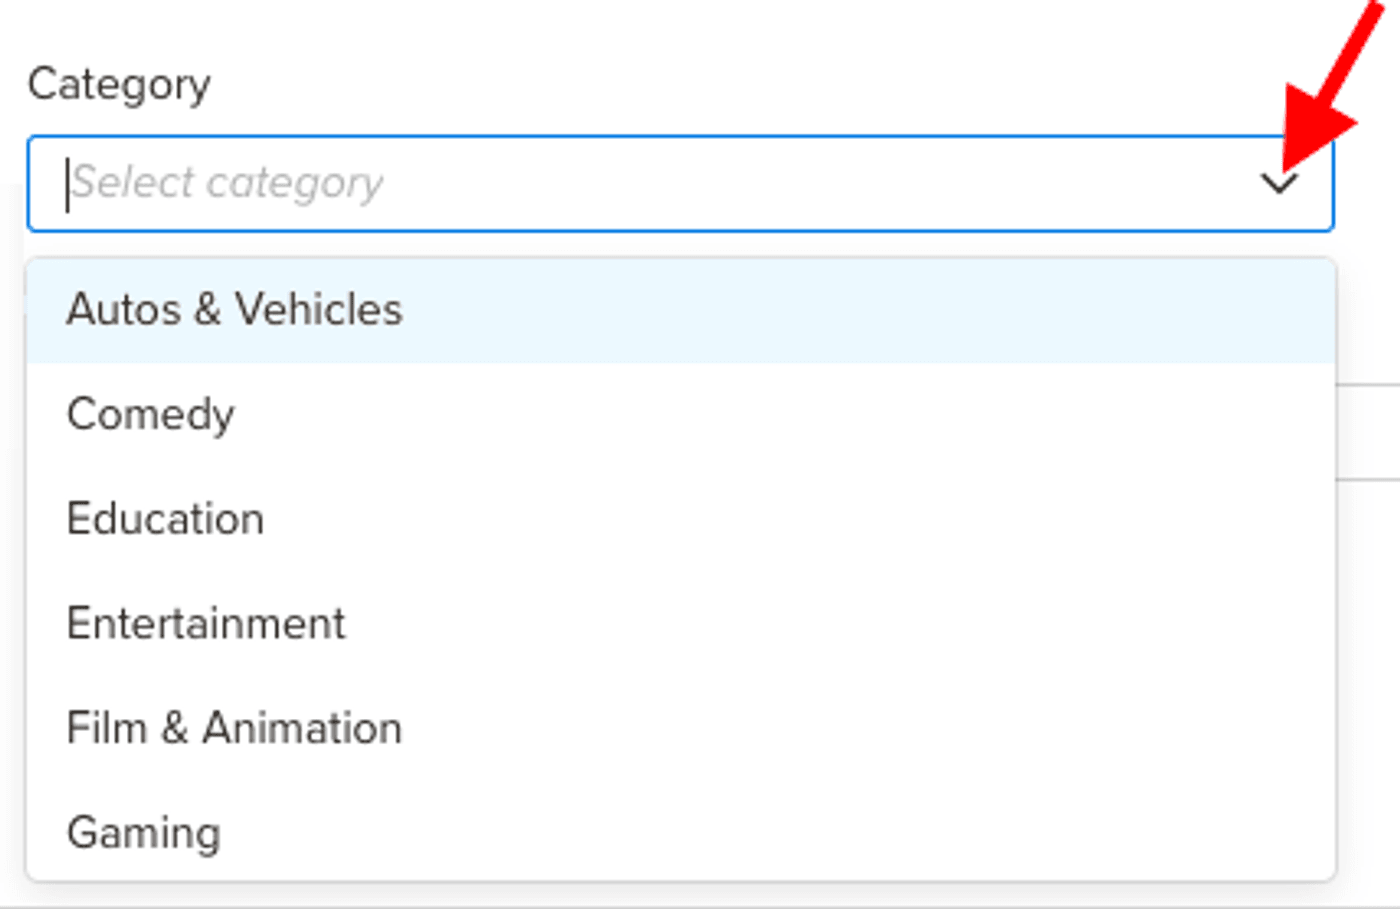This screenshot has width=1400, height=909.
Task: Click the category option starting with E
Action: coord(164,518)
